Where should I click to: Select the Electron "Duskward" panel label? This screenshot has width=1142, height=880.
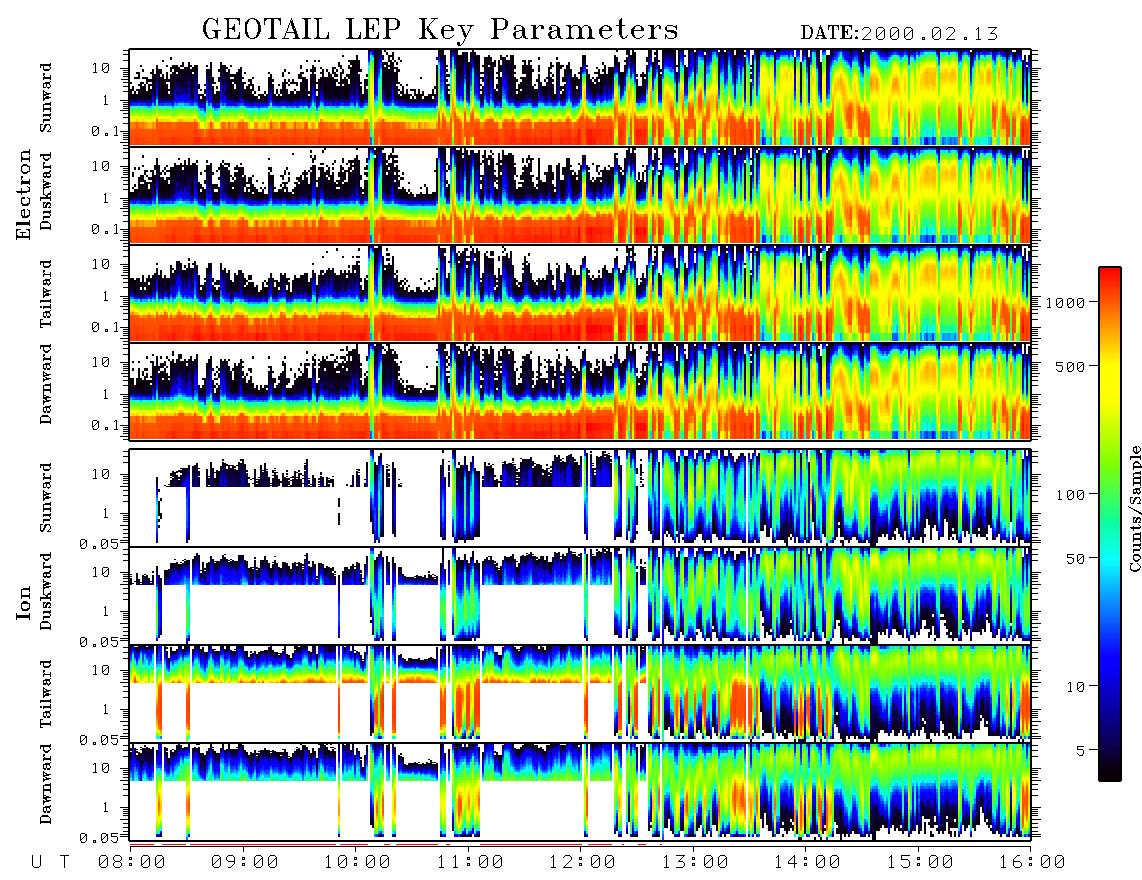[46, 192]
